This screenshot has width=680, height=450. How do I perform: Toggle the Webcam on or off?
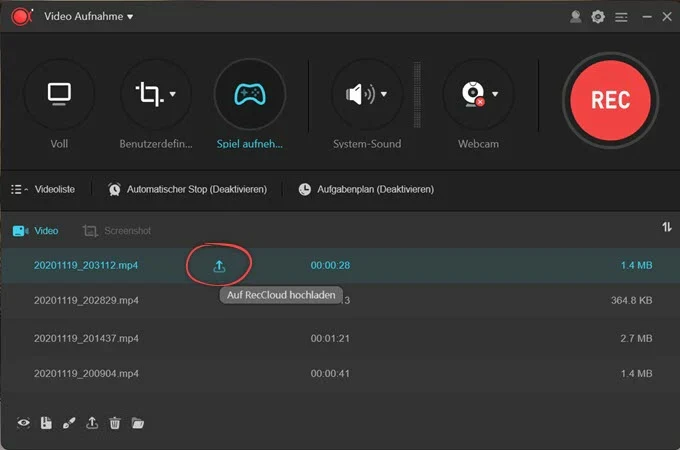(x=473, y=94)
